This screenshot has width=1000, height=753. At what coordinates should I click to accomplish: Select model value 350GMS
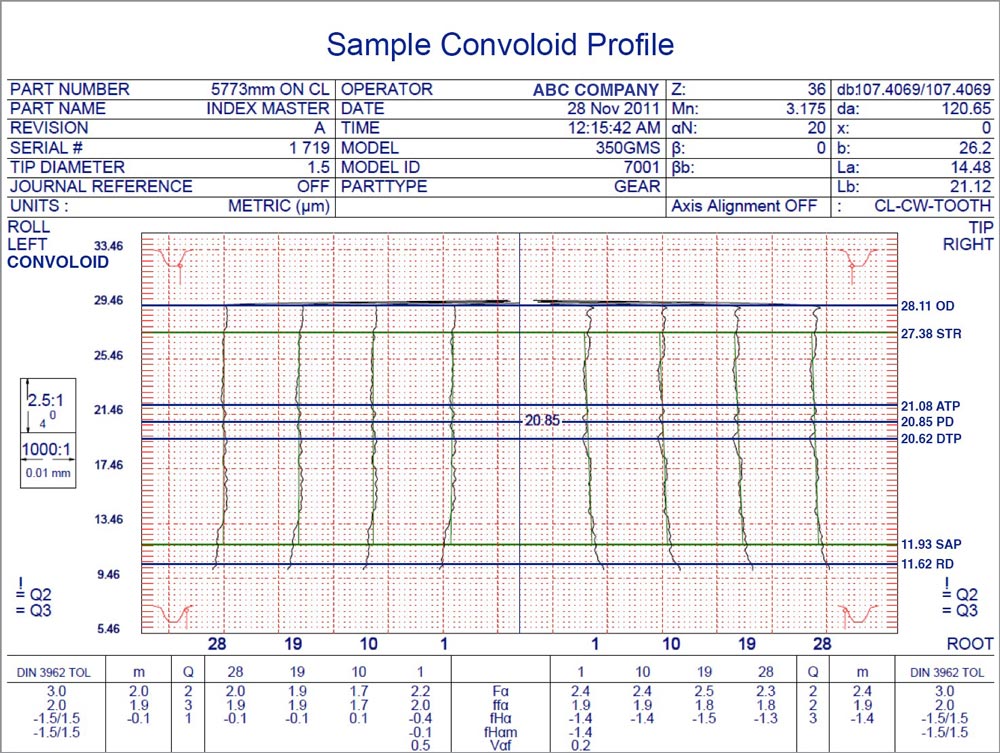click(628, 148)
